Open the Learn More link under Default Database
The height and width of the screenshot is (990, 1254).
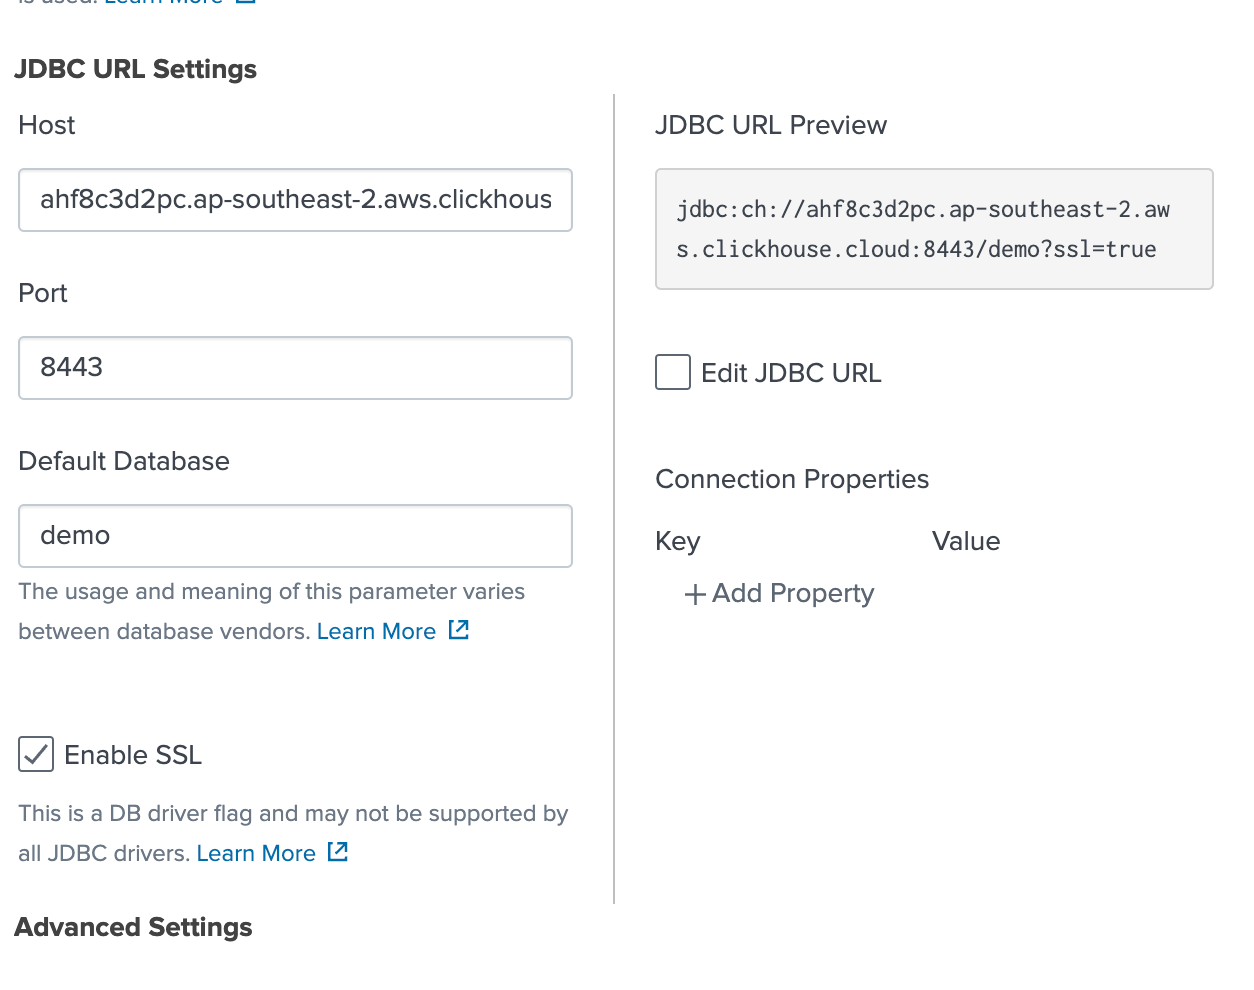click(376, 630)
